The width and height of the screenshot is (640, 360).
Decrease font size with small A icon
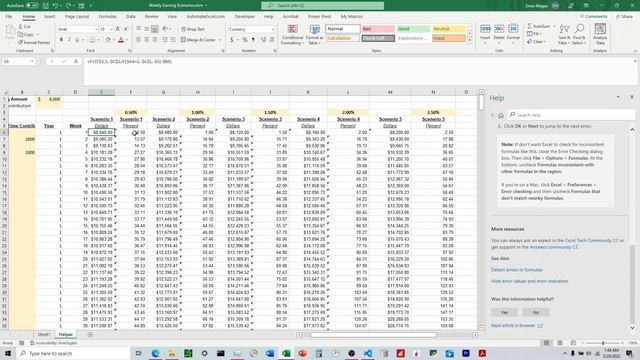coord(126,29)
